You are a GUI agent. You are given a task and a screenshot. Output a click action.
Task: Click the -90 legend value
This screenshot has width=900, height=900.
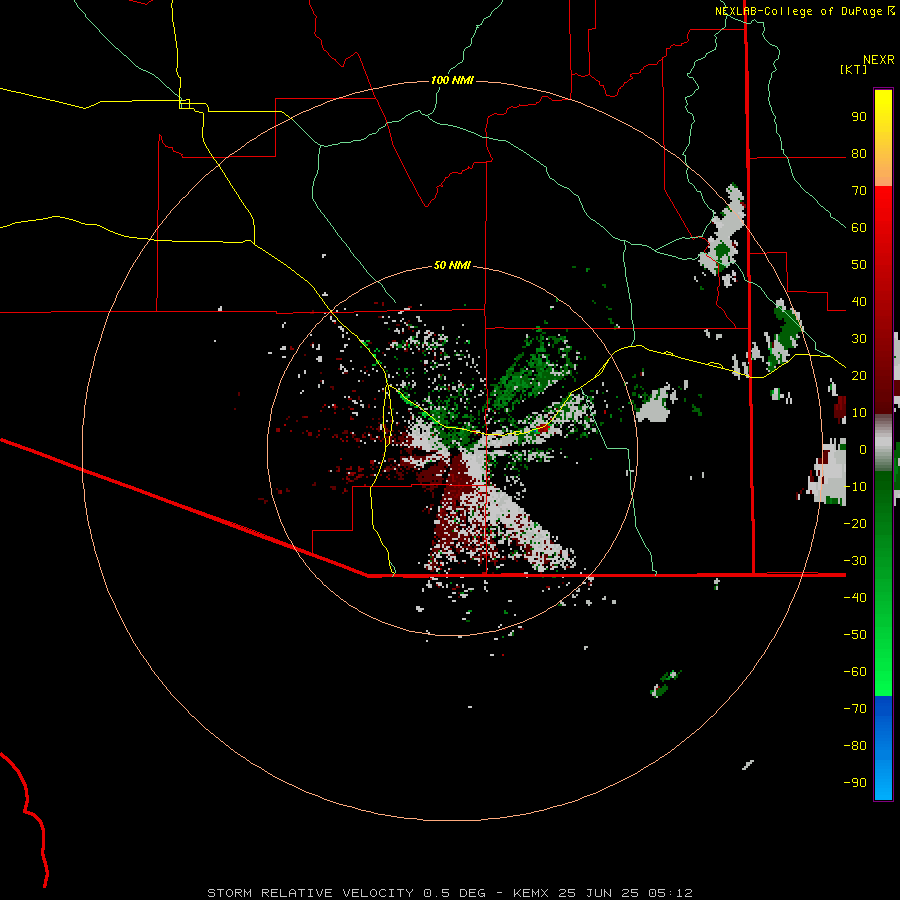tap(855, 782)
